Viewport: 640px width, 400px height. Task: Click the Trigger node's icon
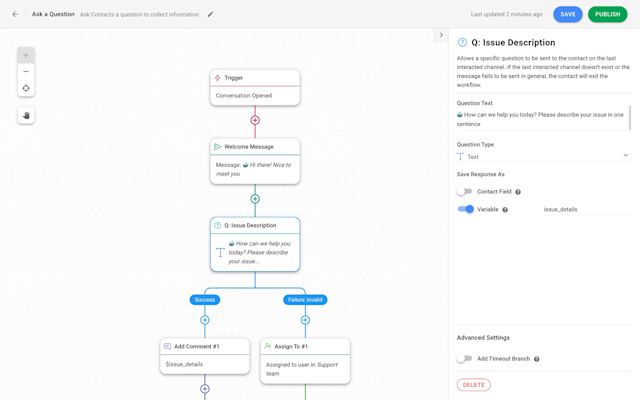tap(218, 78)
